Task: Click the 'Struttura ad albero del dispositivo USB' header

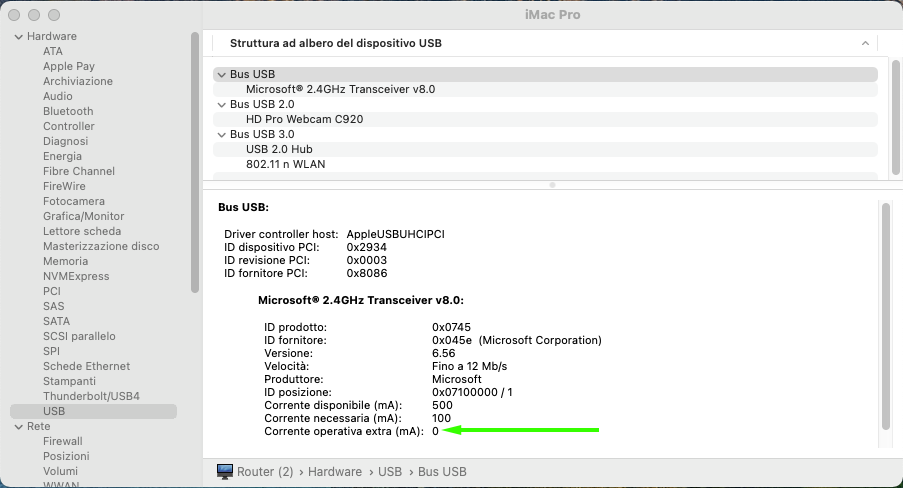Action: click(336, 43)
